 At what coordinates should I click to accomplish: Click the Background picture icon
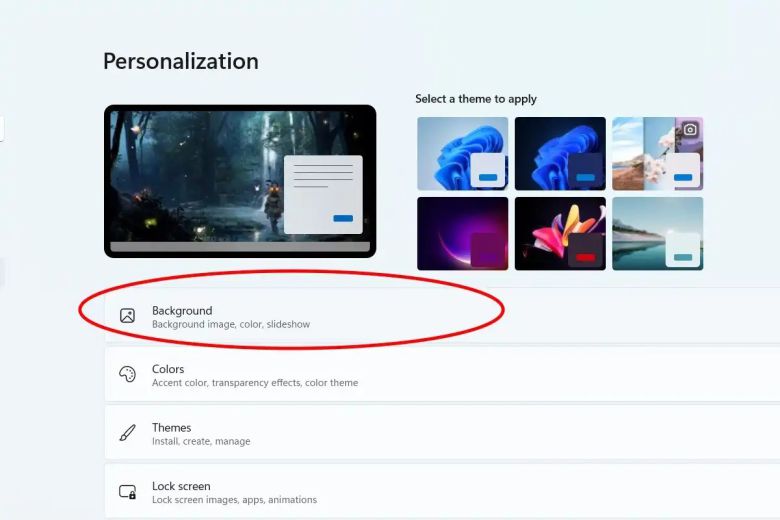[127, 316]
